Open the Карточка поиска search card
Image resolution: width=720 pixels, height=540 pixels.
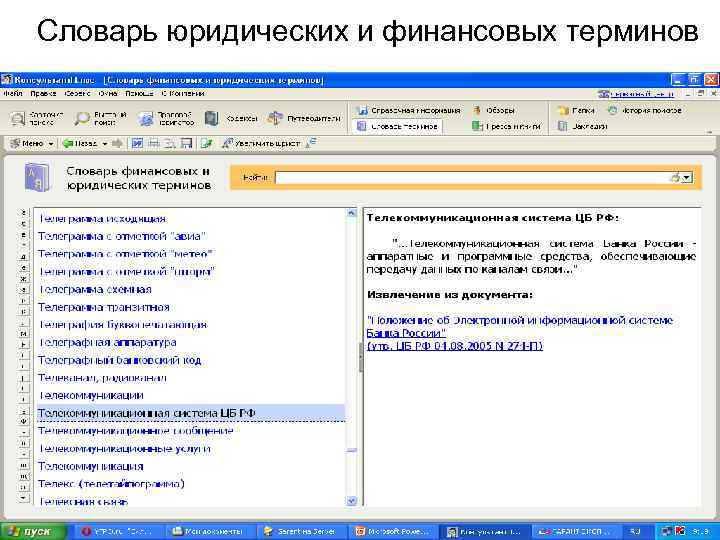37,118
